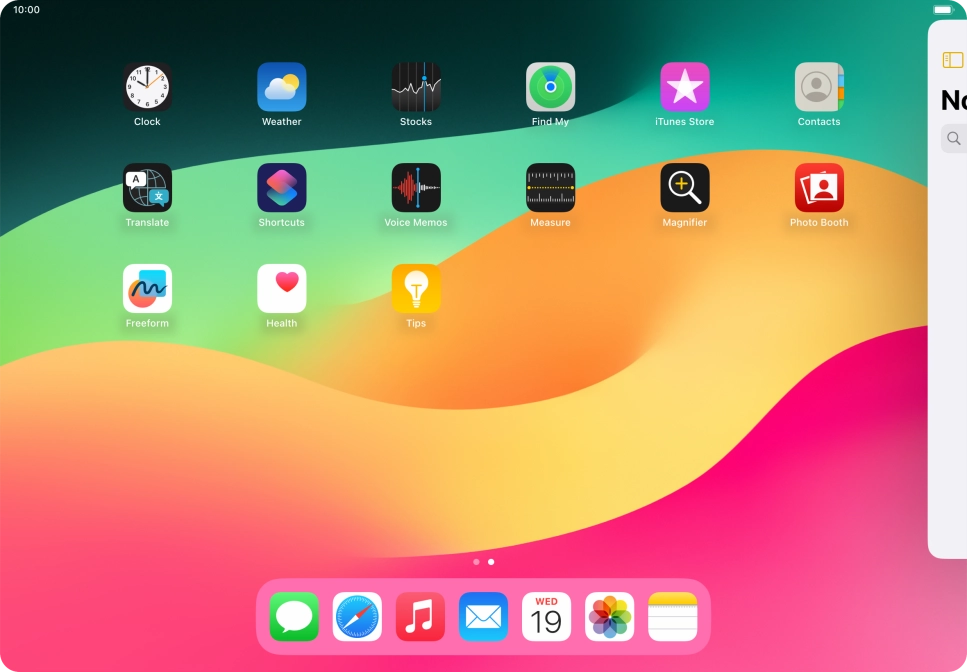Open the Translate app

point(147,188)
